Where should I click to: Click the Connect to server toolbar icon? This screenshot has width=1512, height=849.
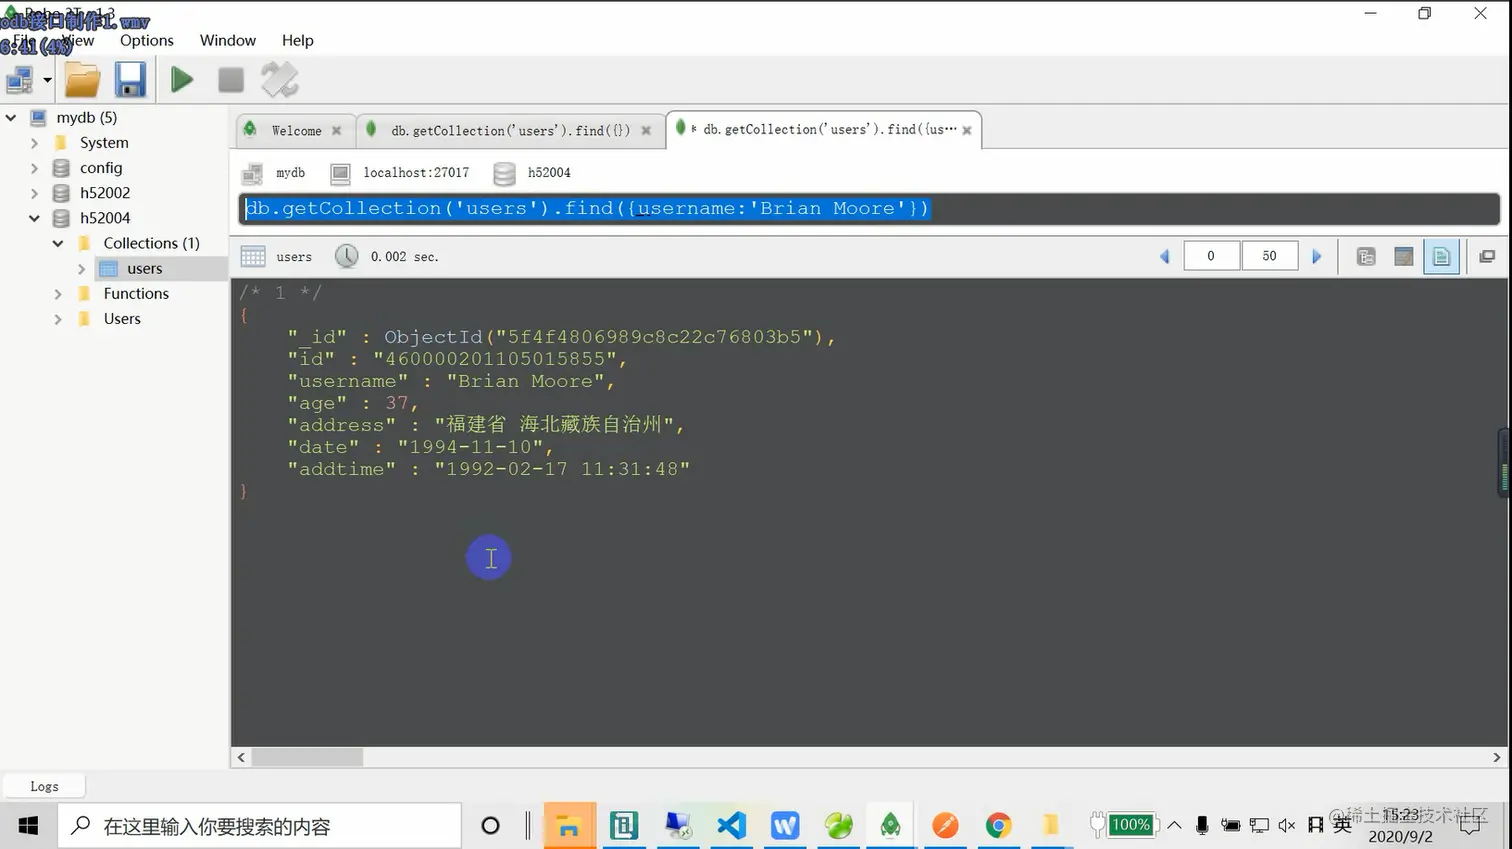19,80
